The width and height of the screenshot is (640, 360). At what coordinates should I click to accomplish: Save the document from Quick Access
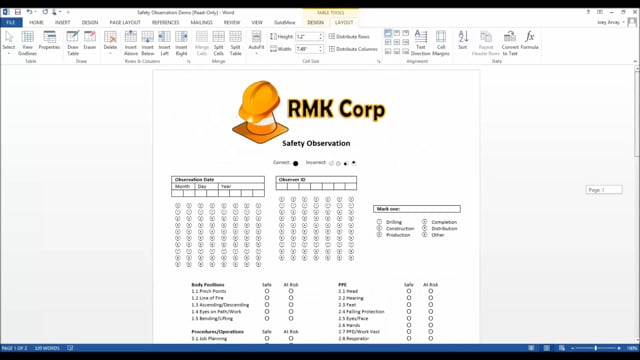tap(18, 12)
